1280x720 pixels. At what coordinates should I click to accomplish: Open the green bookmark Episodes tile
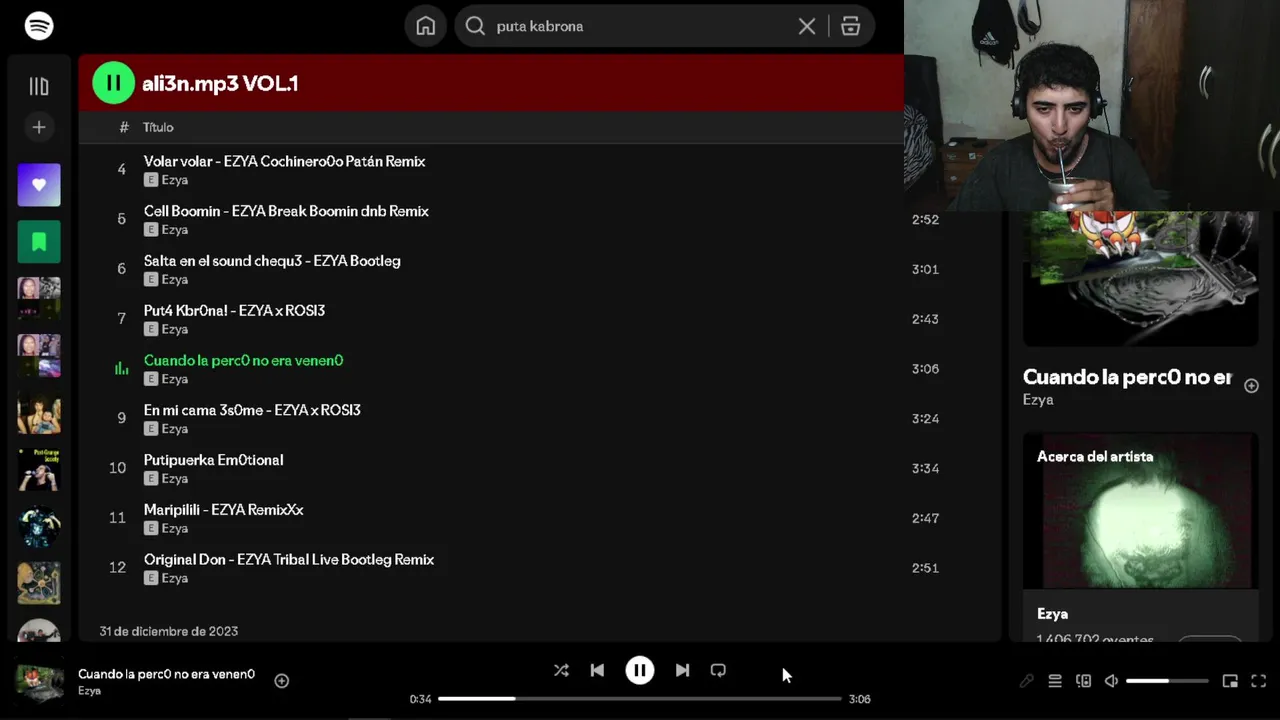click(x=39, y=241)
